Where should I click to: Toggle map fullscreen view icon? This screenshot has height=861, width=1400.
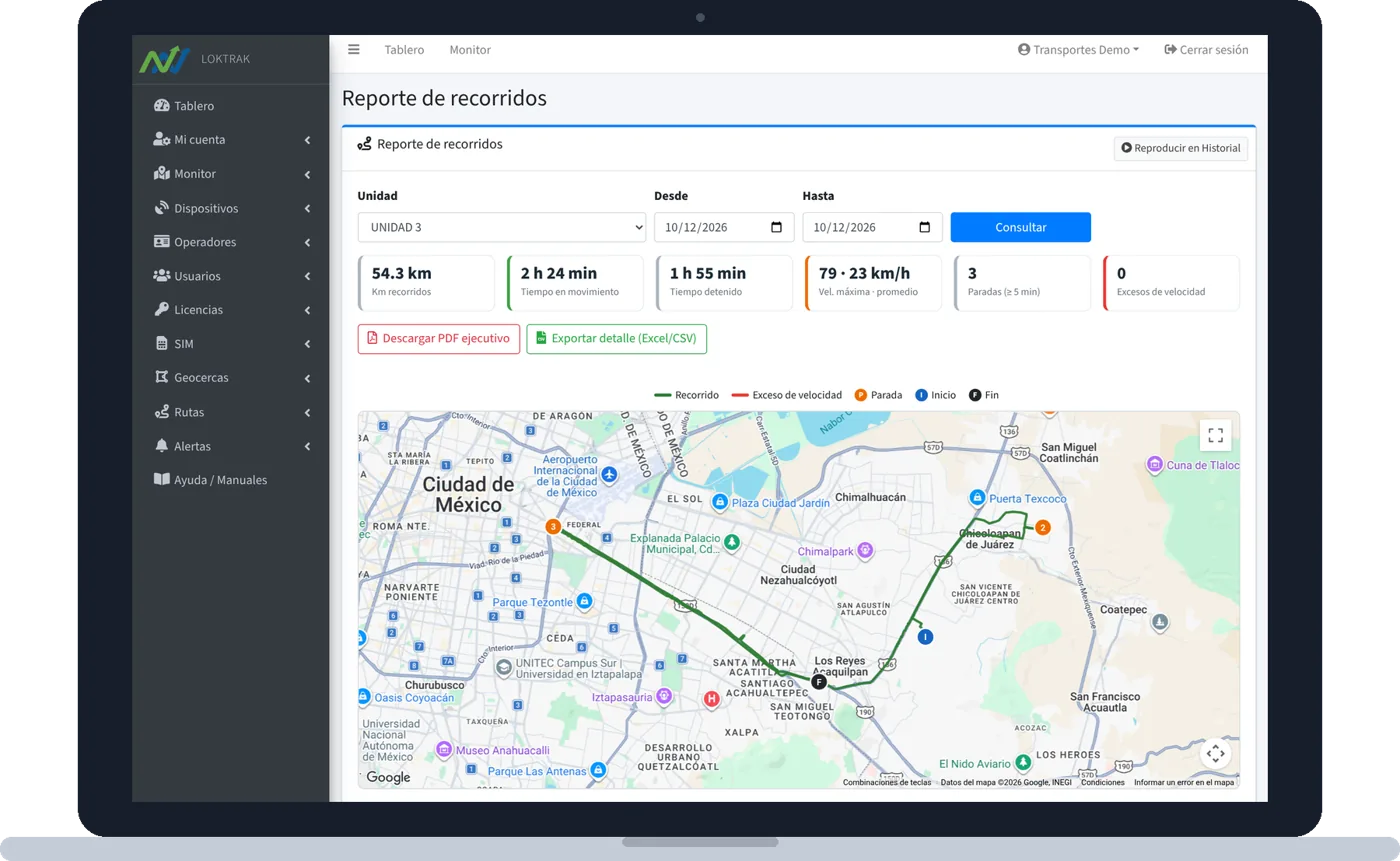[x=1215, y=435]
